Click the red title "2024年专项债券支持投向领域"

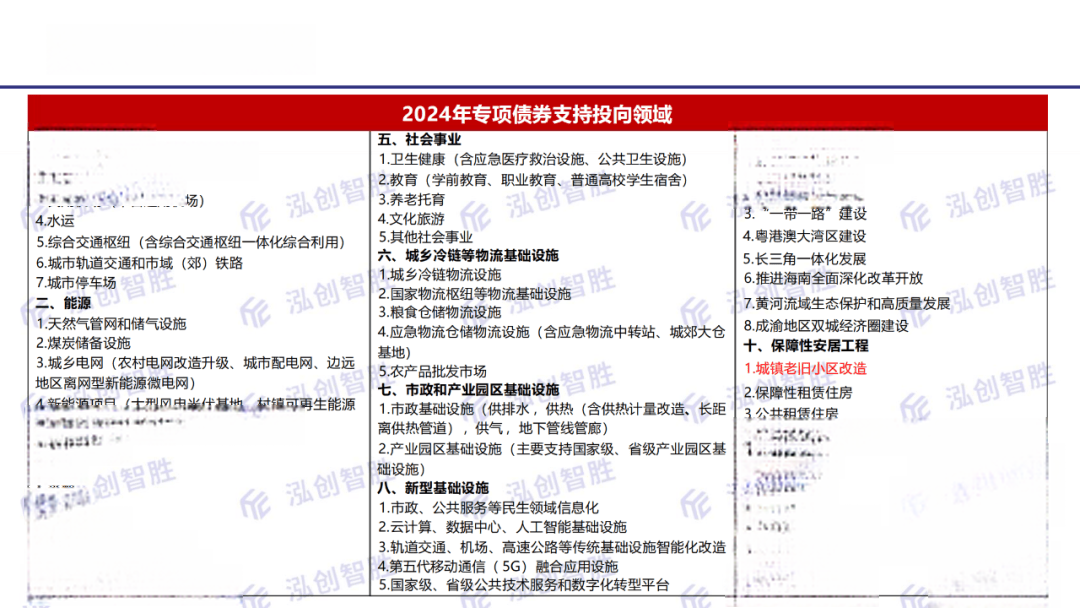pyautogui.click(x=537, y=114)
